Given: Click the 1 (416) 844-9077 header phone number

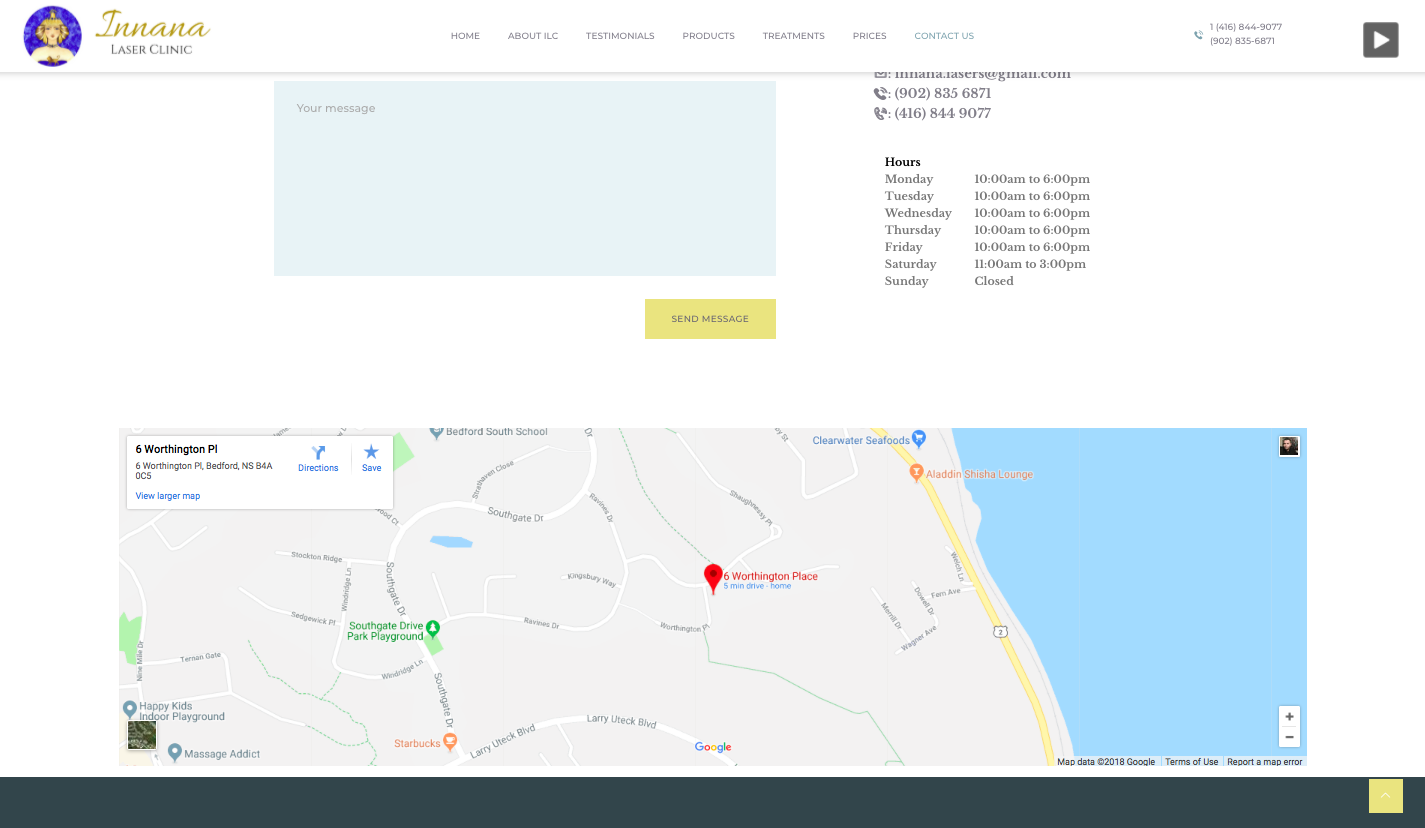Looking at the screenshot, I should 1246,27.
